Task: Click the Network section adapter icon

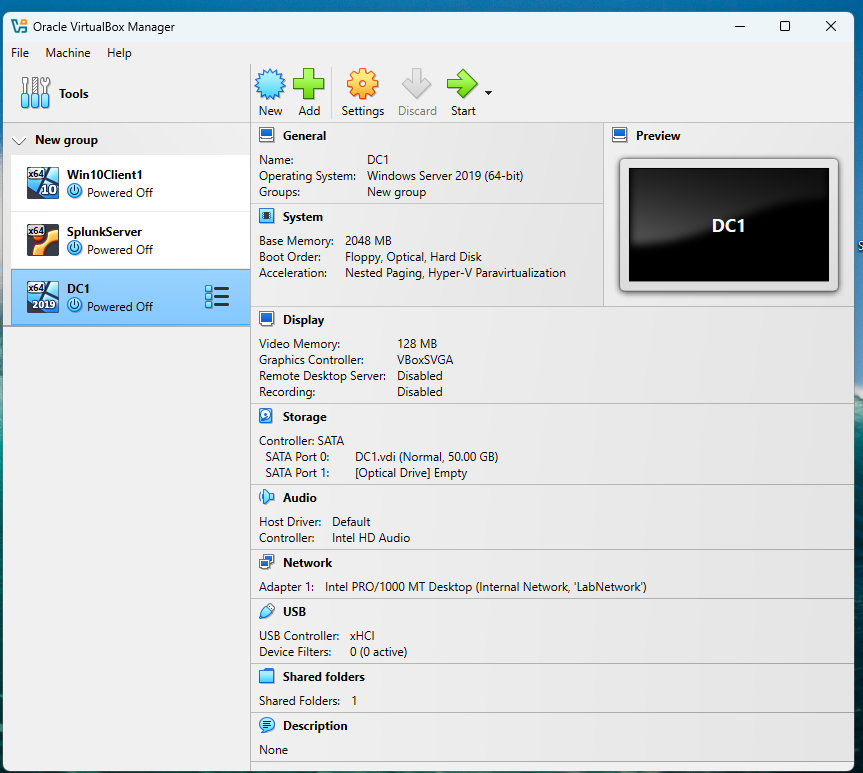Action: pyautogui.click(x=267, y=562)
